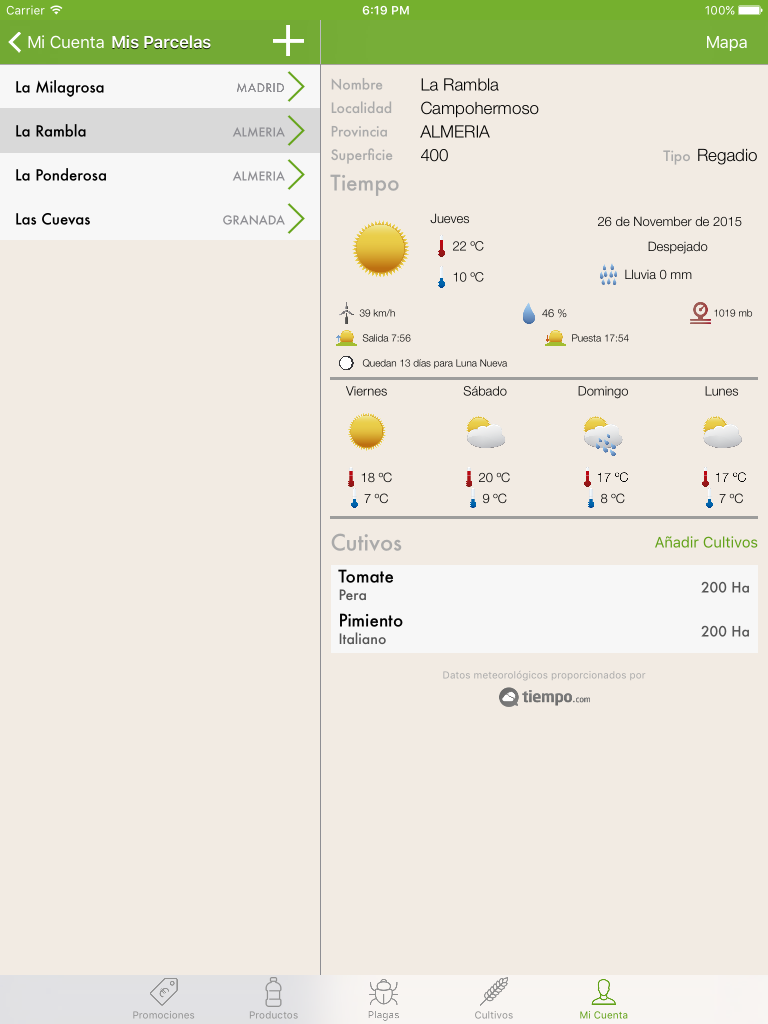Expand Las Cuevas chevron arrow
This screenshot has width=768, height=1024.
[x=296, y=219]
